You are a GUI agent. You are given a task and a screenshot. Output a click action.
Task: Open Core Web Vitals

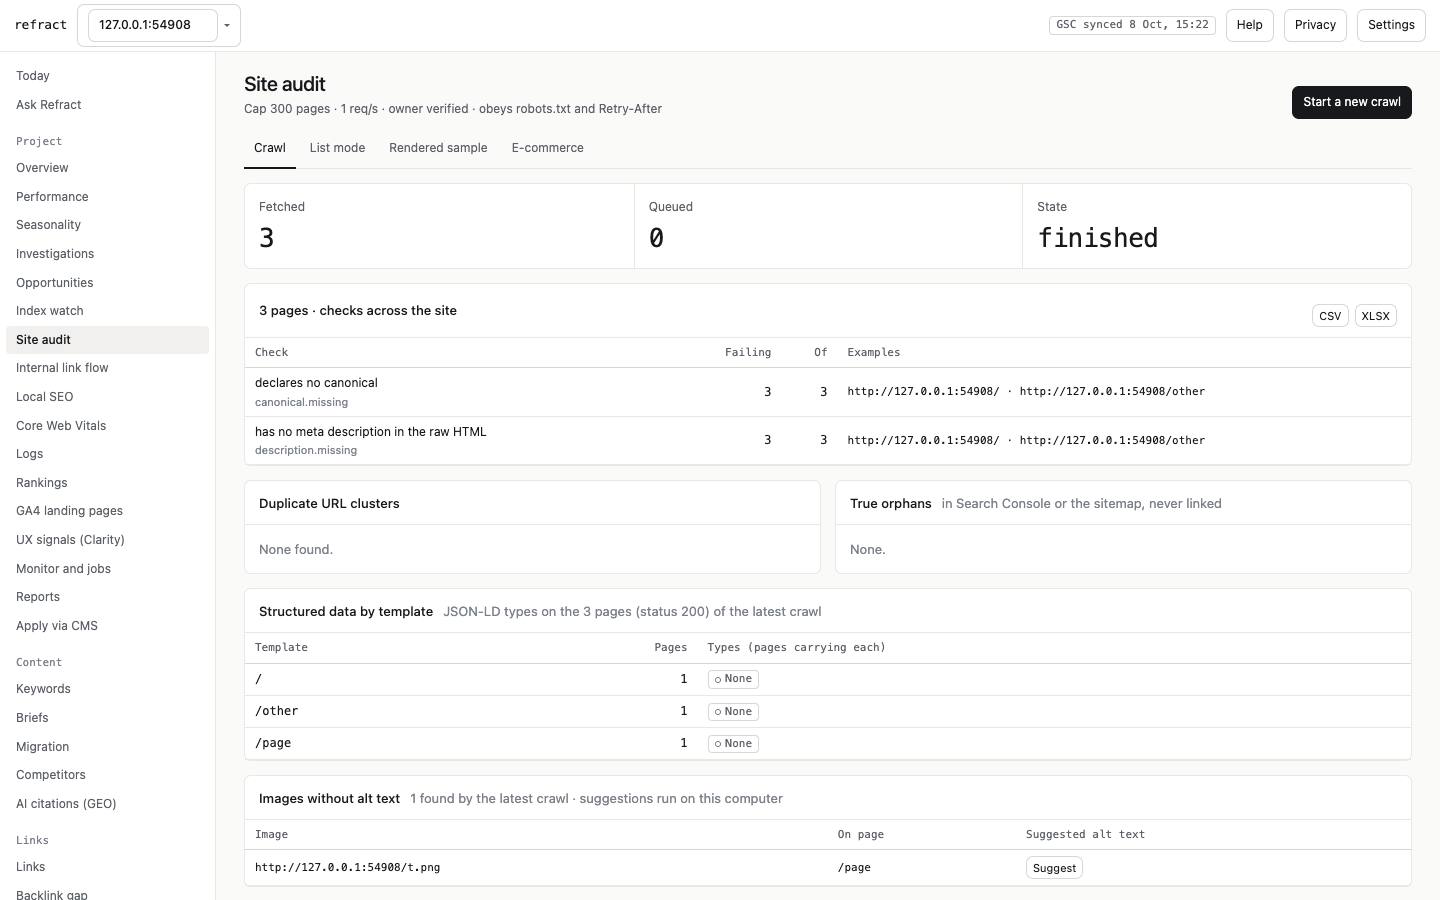(x=107, y=426)
